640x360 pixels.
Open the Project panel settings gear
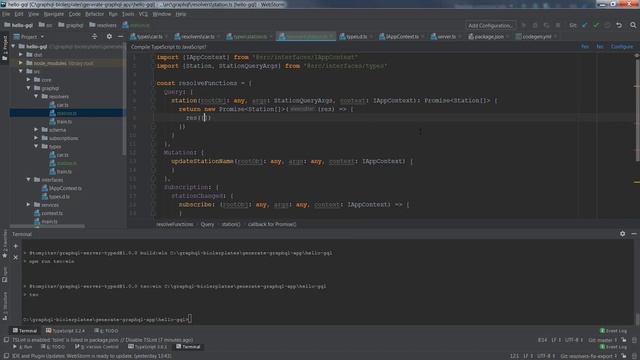coord(109,36)
